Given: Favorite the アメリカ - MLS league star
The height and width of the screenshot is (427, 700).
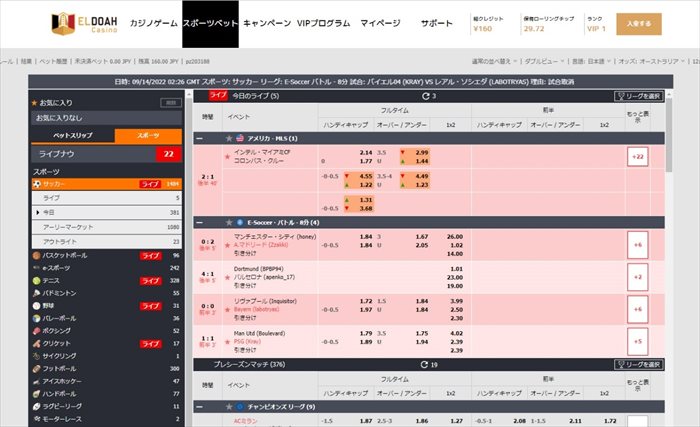Looking at the screenshot, I should pyautogui.click(x=229, y=138).
